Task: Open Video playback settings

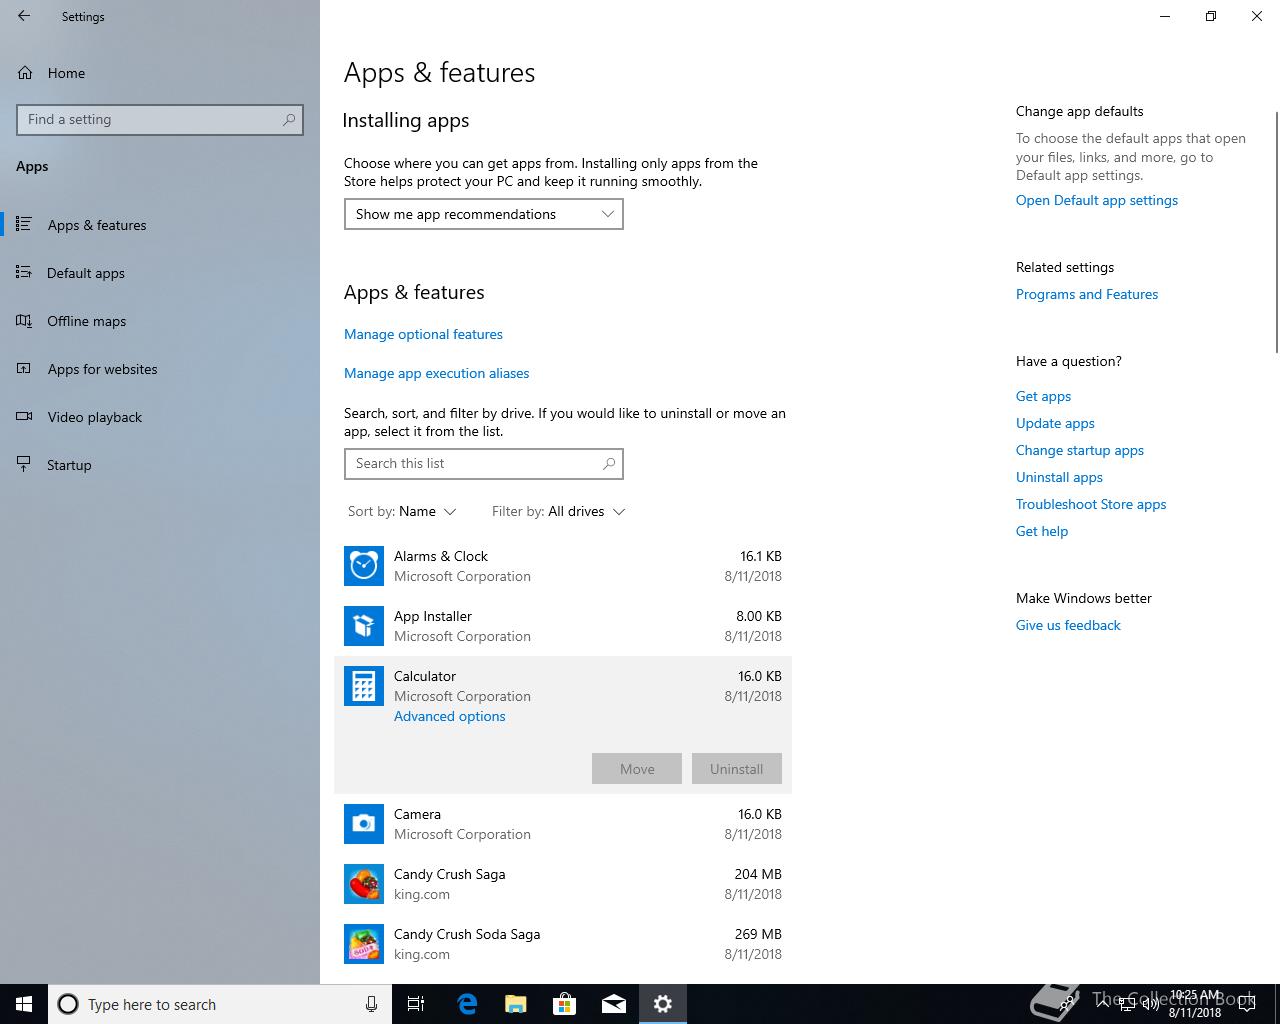Action: (x=95, y=417)
